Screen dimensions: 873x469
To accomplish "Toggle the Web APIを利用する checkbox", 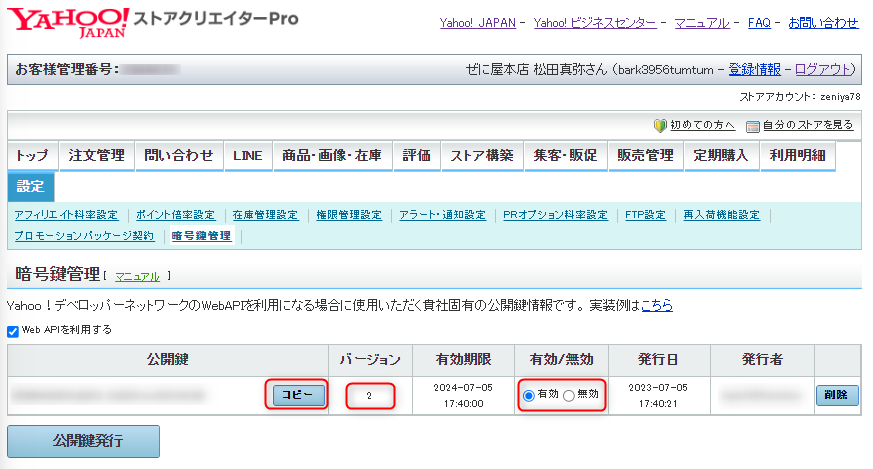I will 13,331.
